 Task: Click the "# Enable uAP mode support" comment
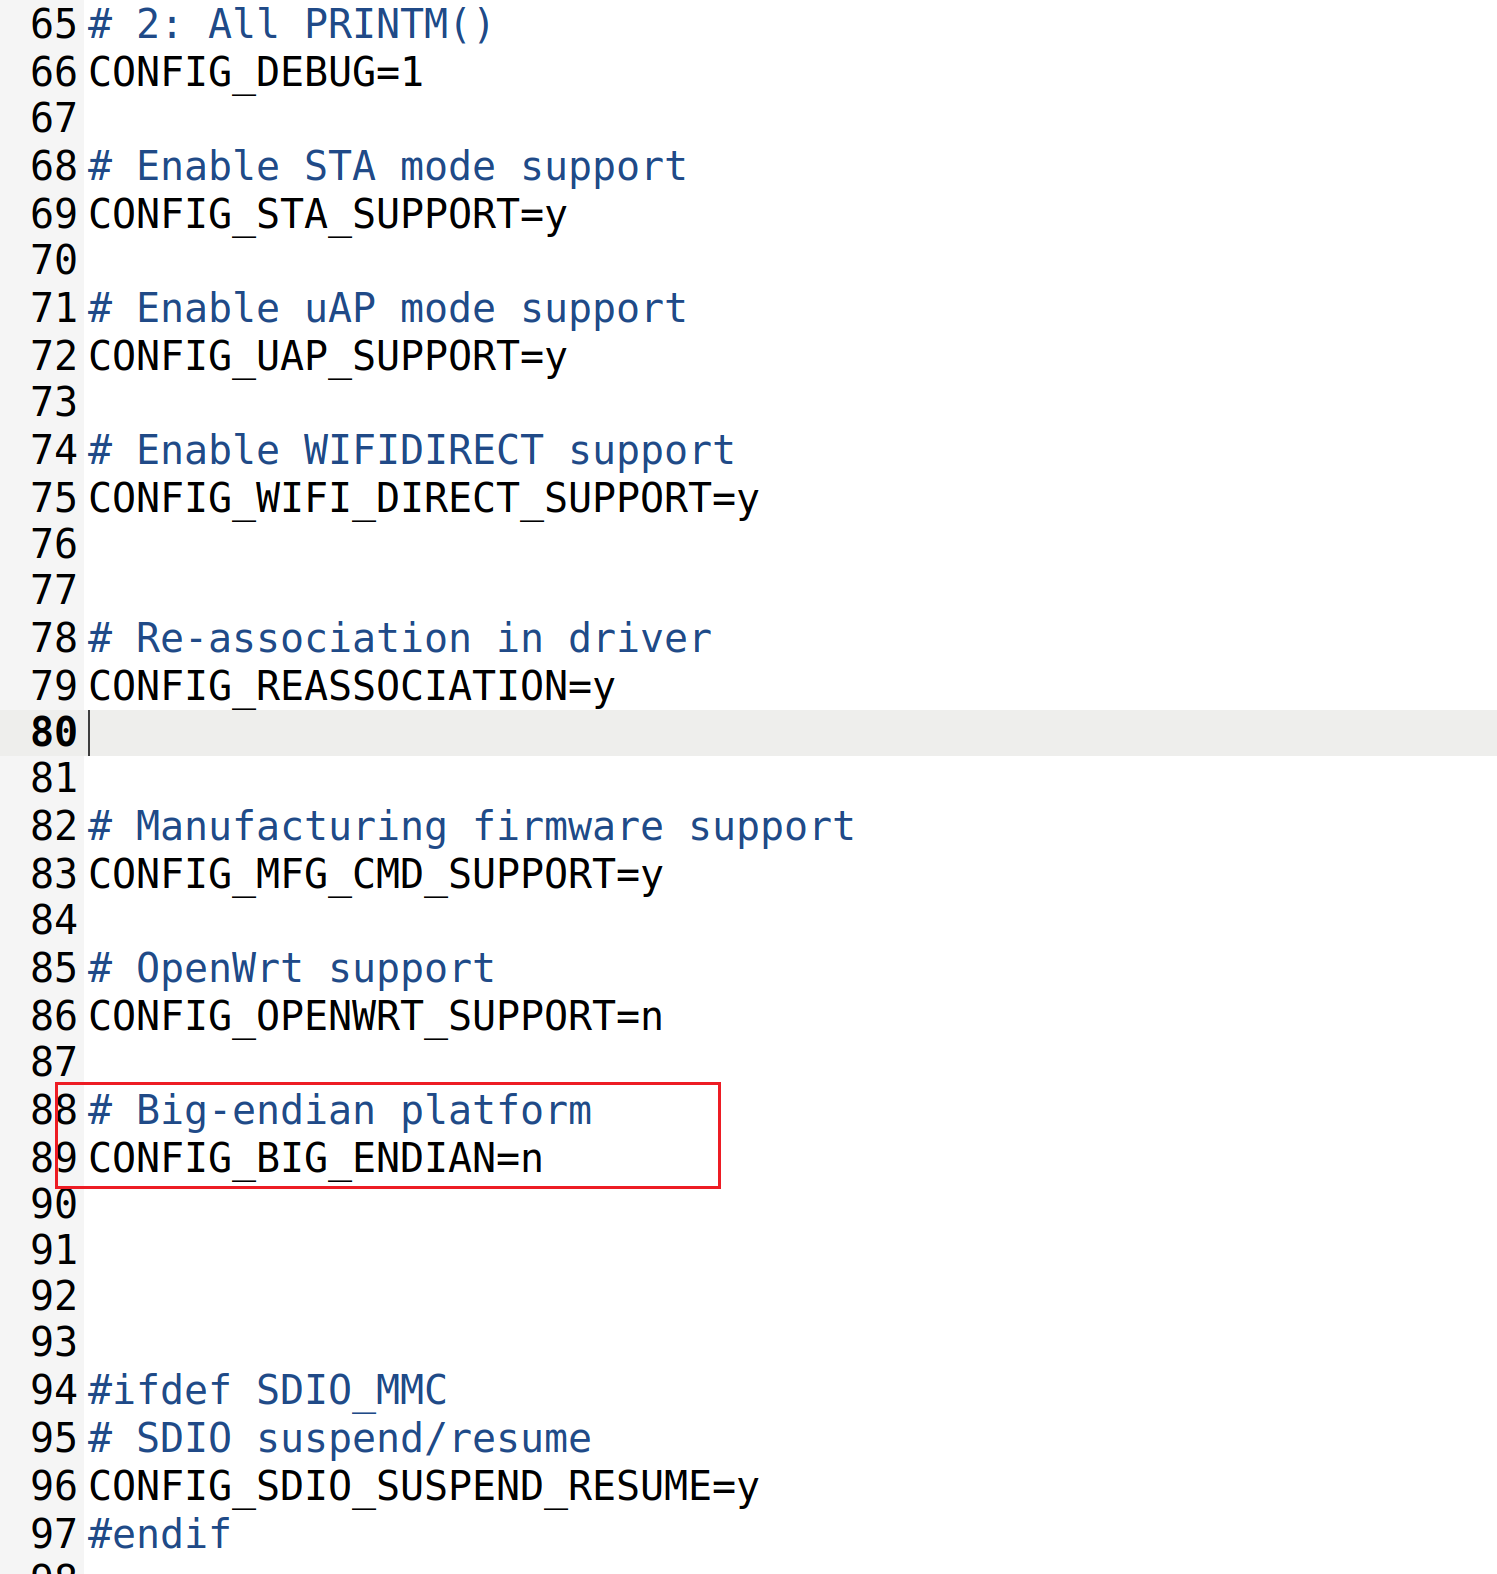pos(387,309)
